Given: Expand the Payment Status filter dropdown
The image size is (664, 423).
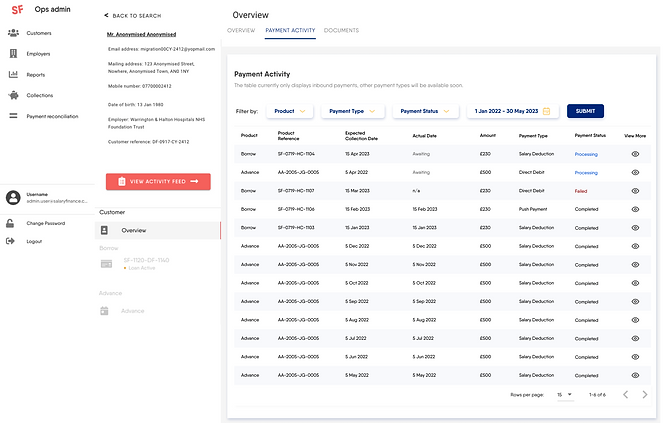Looking at the screenshot, I should 424,111.
